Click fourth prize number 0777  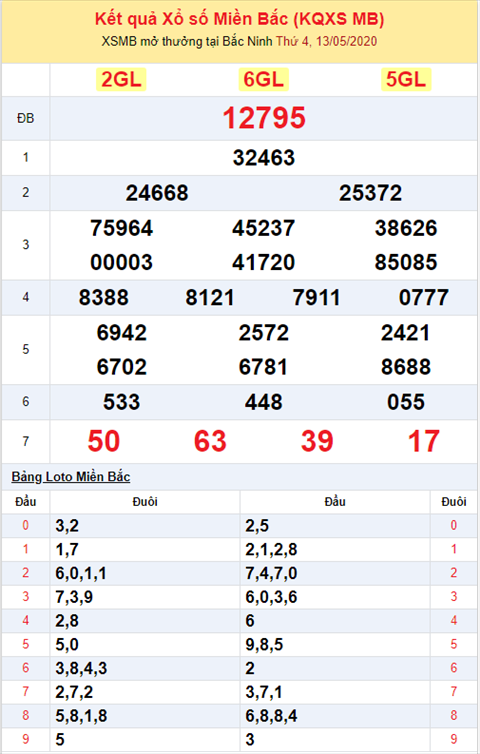point(424,298)
